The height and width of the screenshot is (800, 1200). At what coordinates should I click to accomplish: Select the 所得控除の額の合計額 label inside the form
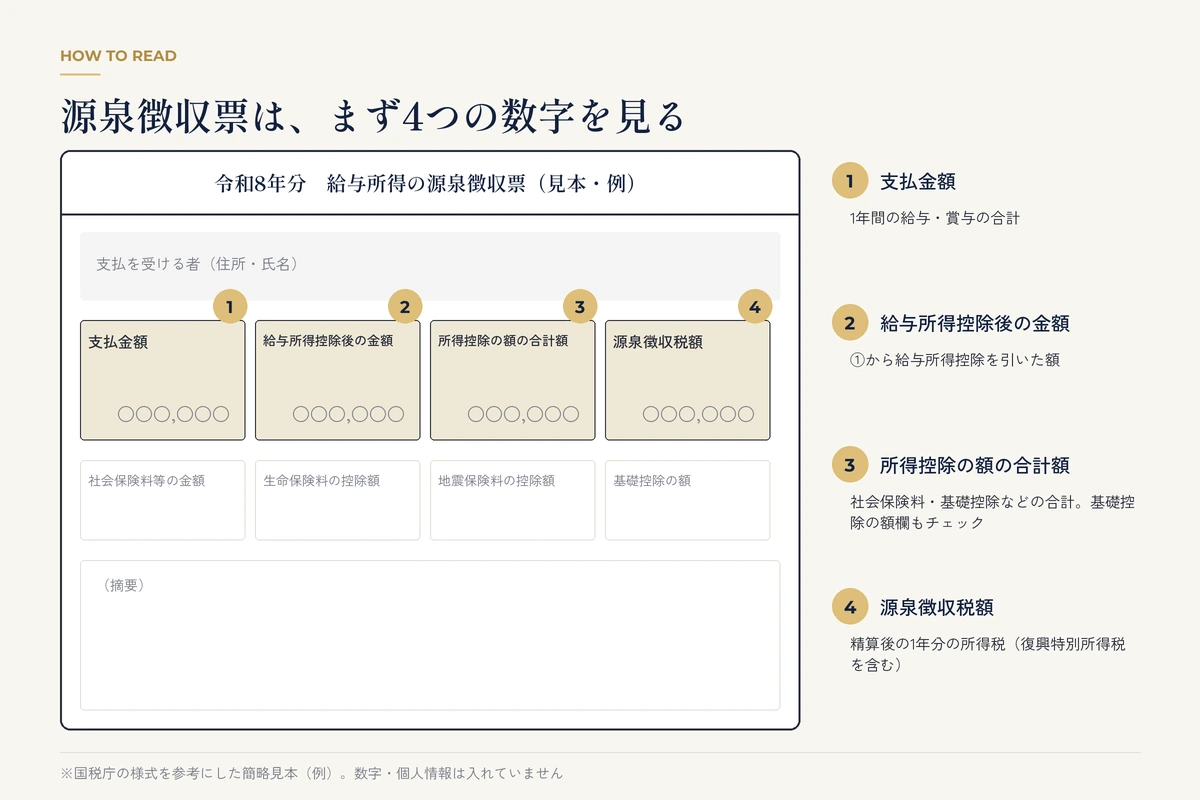503,340
